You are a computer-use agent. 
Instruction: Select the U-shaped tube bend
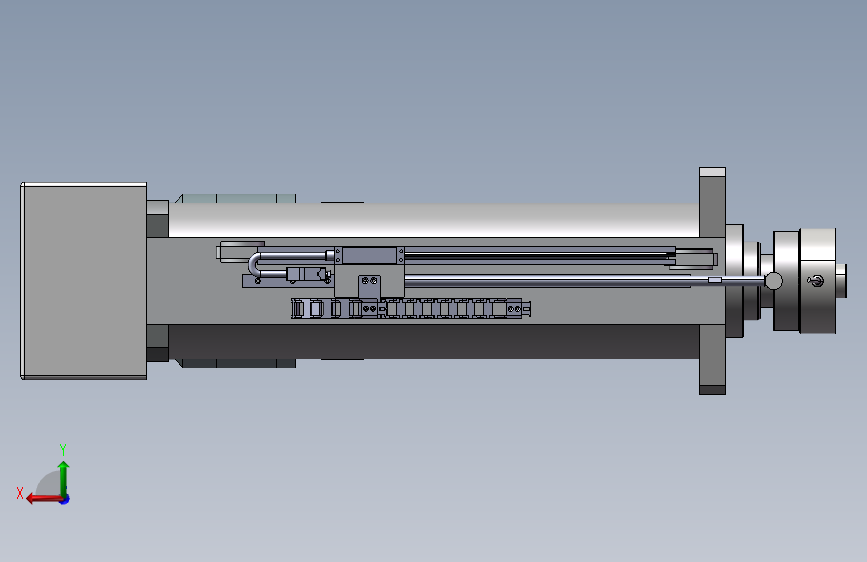[254, 264]
